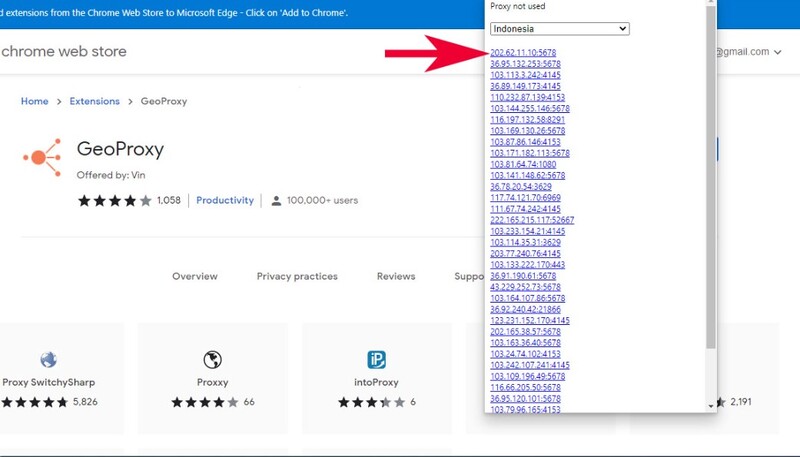Select proxy 103.171.182.113:5678

tap(530, 153)
